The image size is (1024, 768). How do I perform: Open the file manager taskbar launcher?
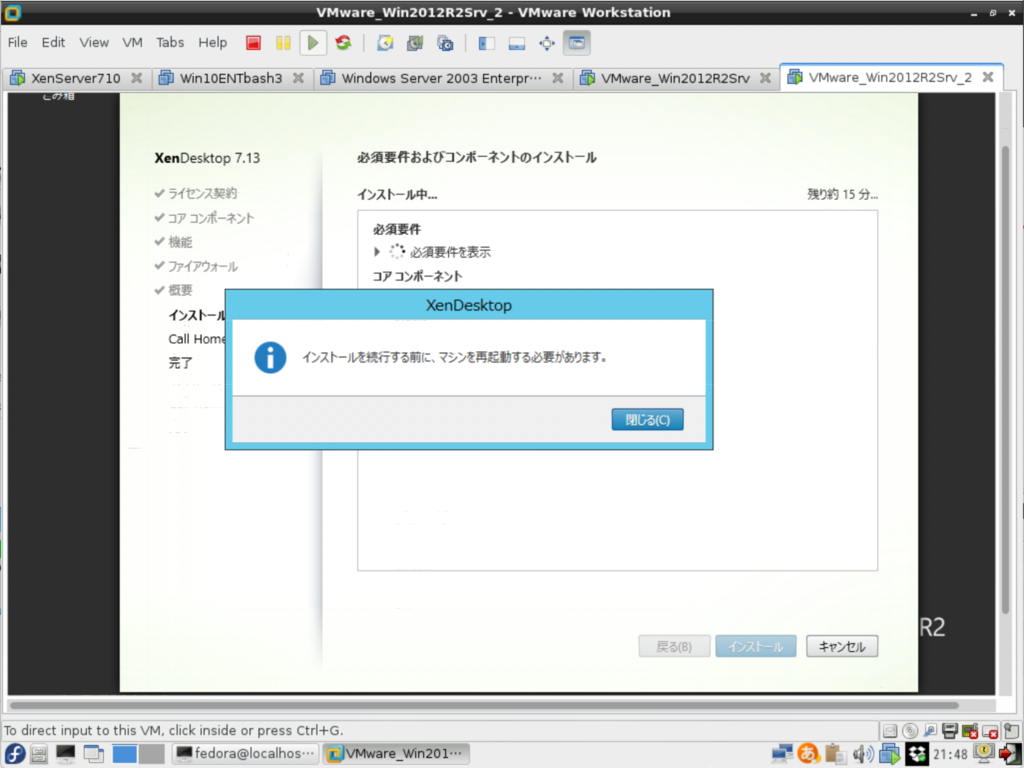pos(39,754)
